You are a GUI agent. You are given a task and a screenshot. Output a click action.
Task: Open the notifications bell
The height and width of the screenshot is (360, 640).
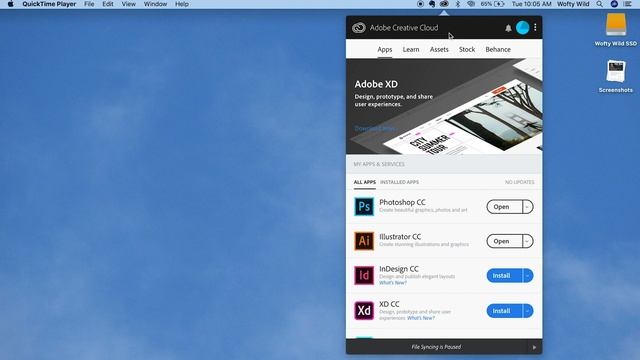[508, 28]
